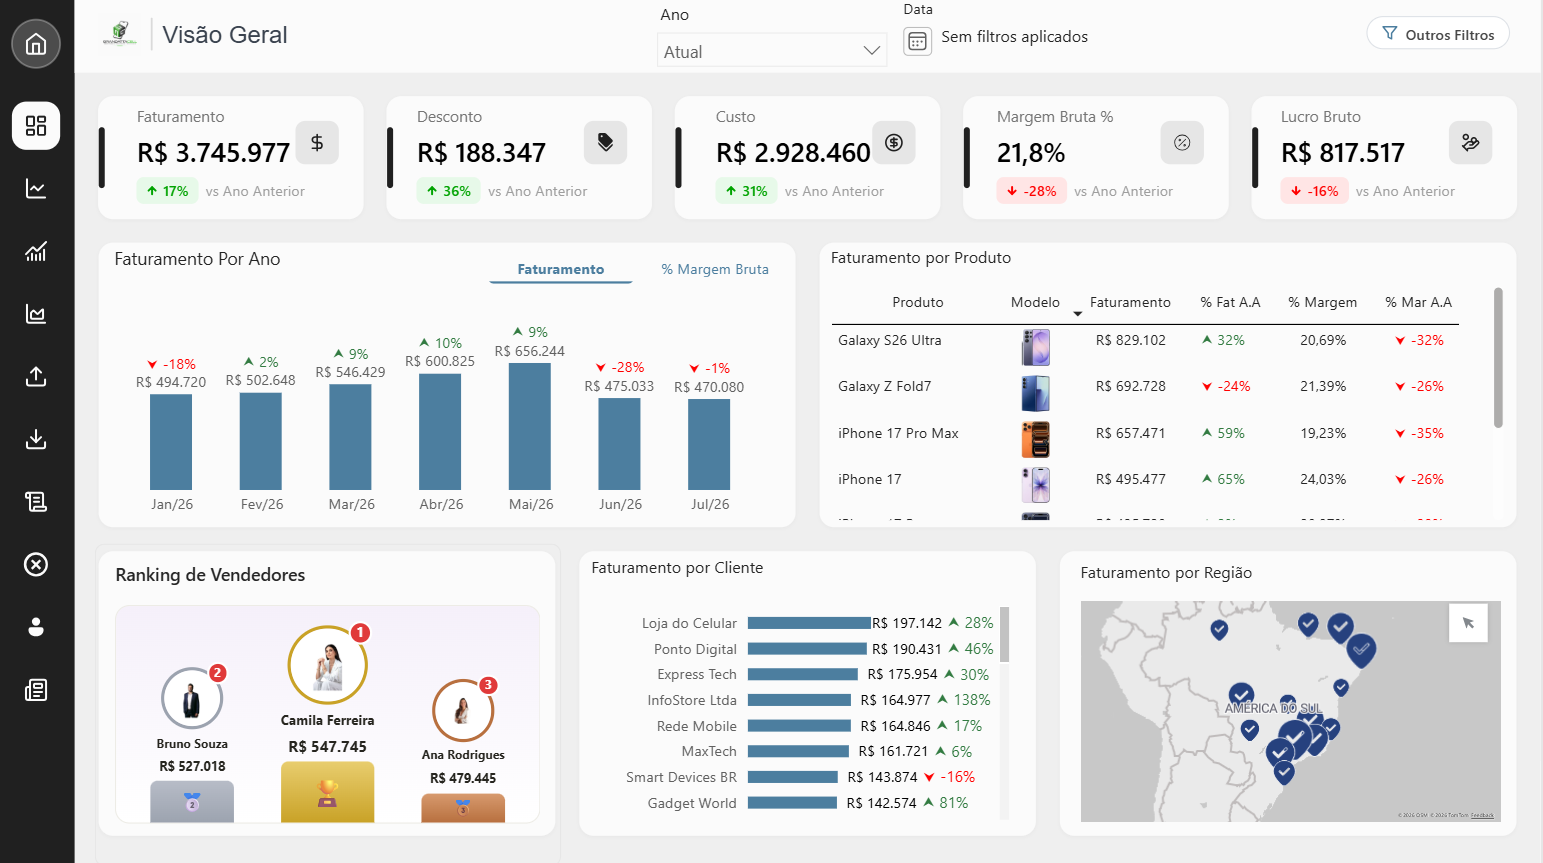1543x863 pixels.
Task: Click the R$ 495.477 cell for iPhone 17
Action: coord(1131,479)
